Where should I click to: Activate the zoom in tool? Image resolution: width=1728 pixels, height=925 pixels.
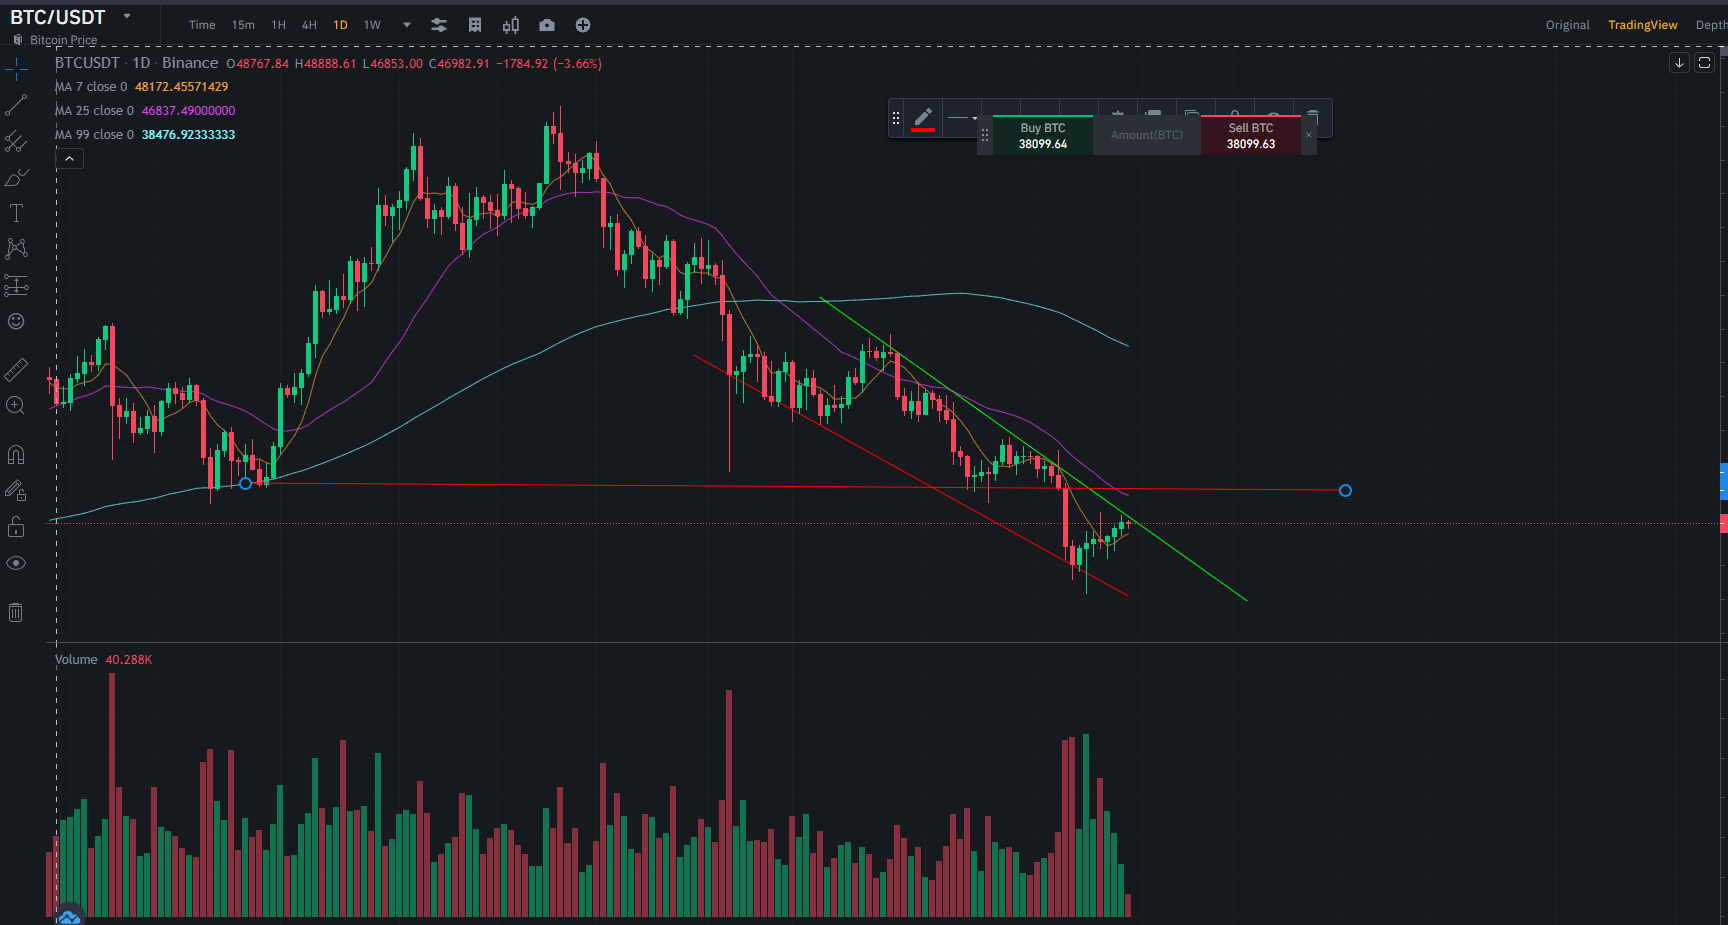point(16,405)
